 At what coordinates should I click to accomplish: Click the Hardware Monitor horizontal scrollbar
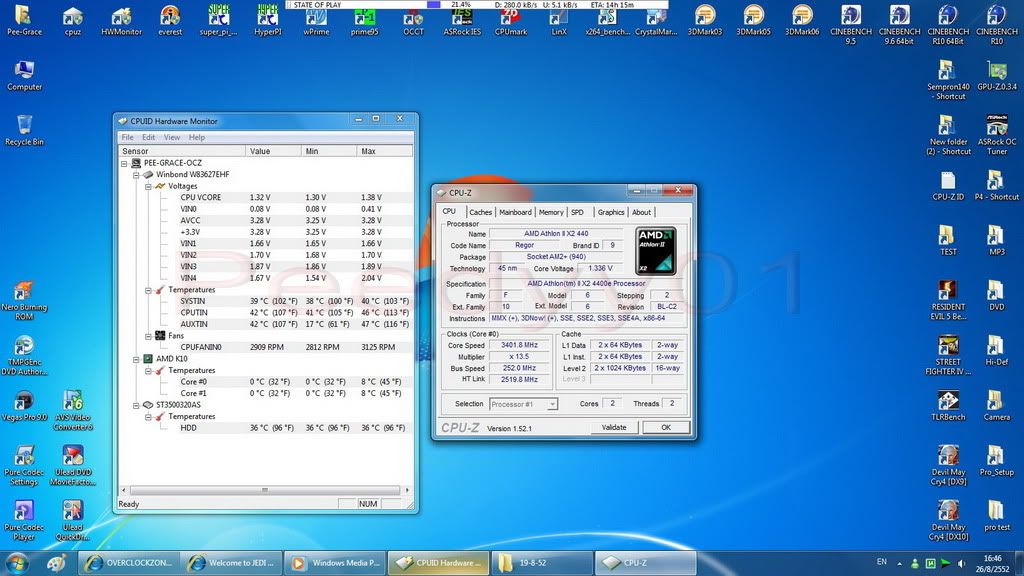[x=264, y=490]
